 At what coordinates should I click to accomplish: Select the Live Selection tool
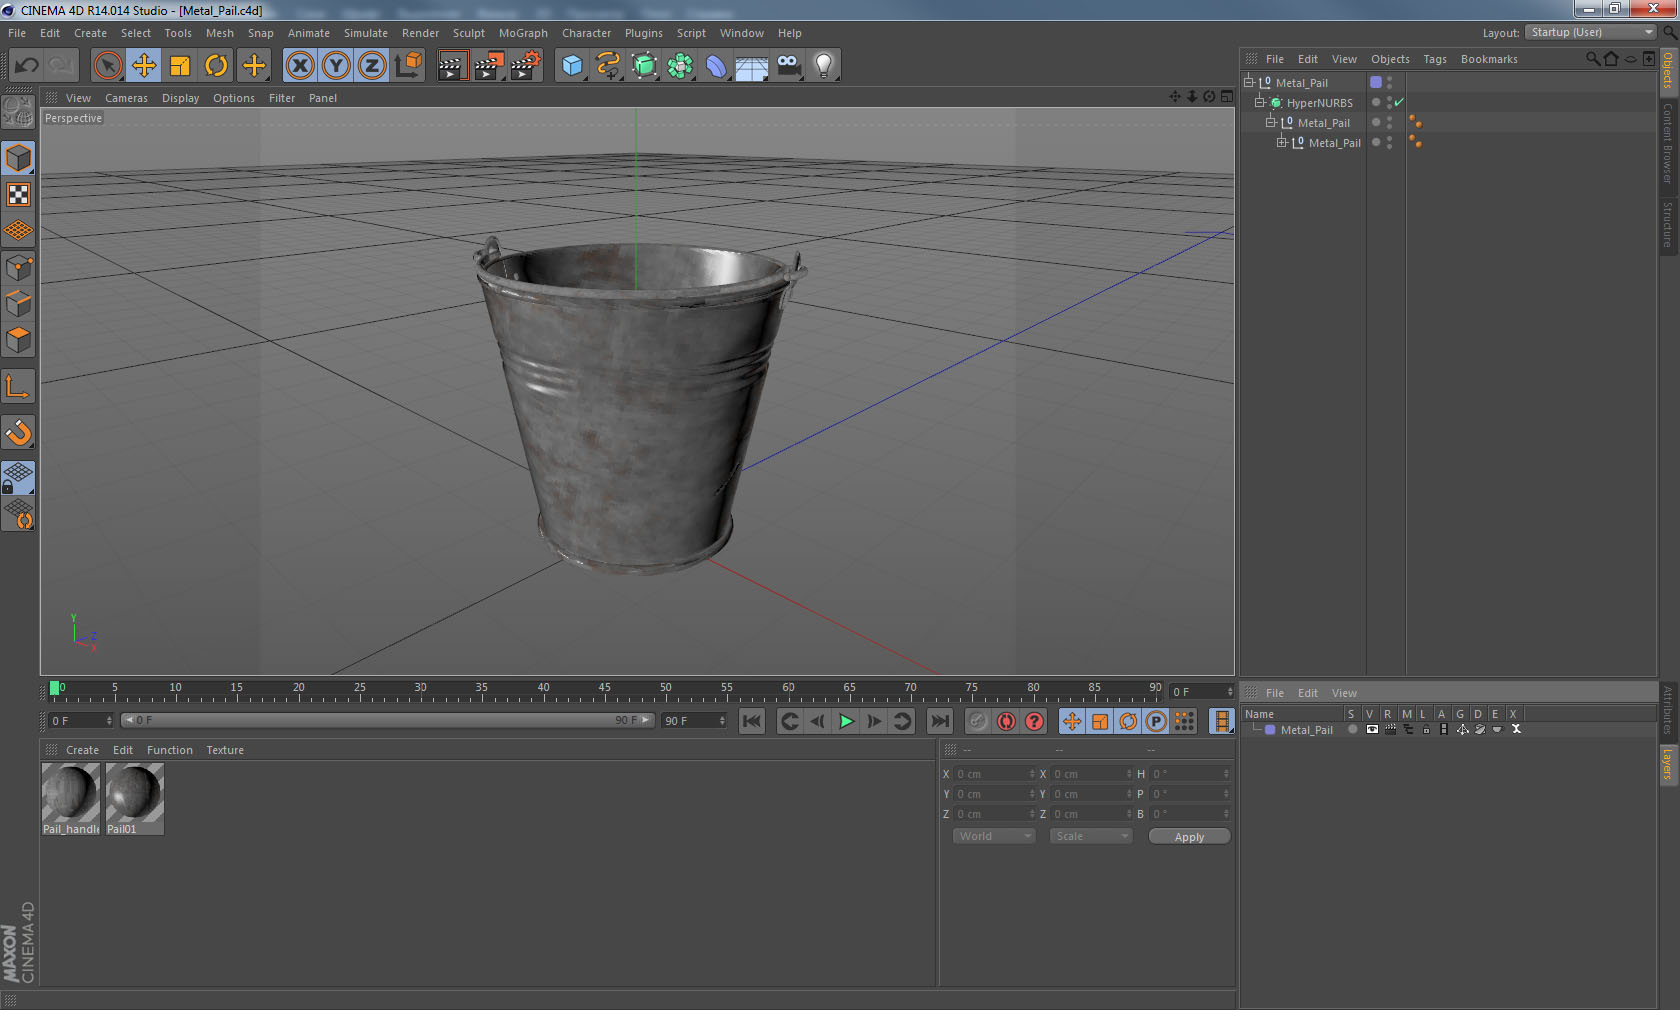click(x=107, y=66)
